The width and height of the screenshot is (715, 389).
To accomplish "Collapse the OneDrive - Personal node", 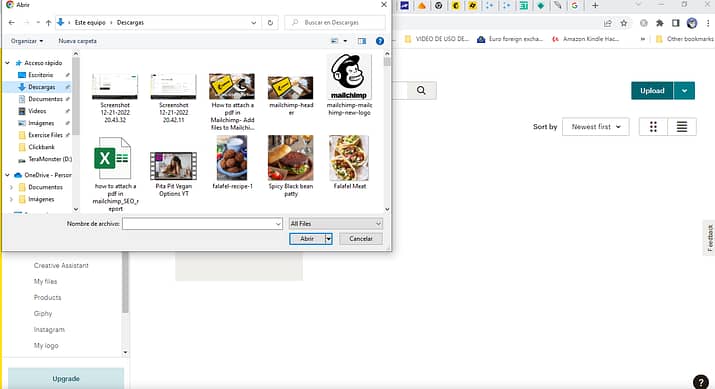I will (7, 175).
